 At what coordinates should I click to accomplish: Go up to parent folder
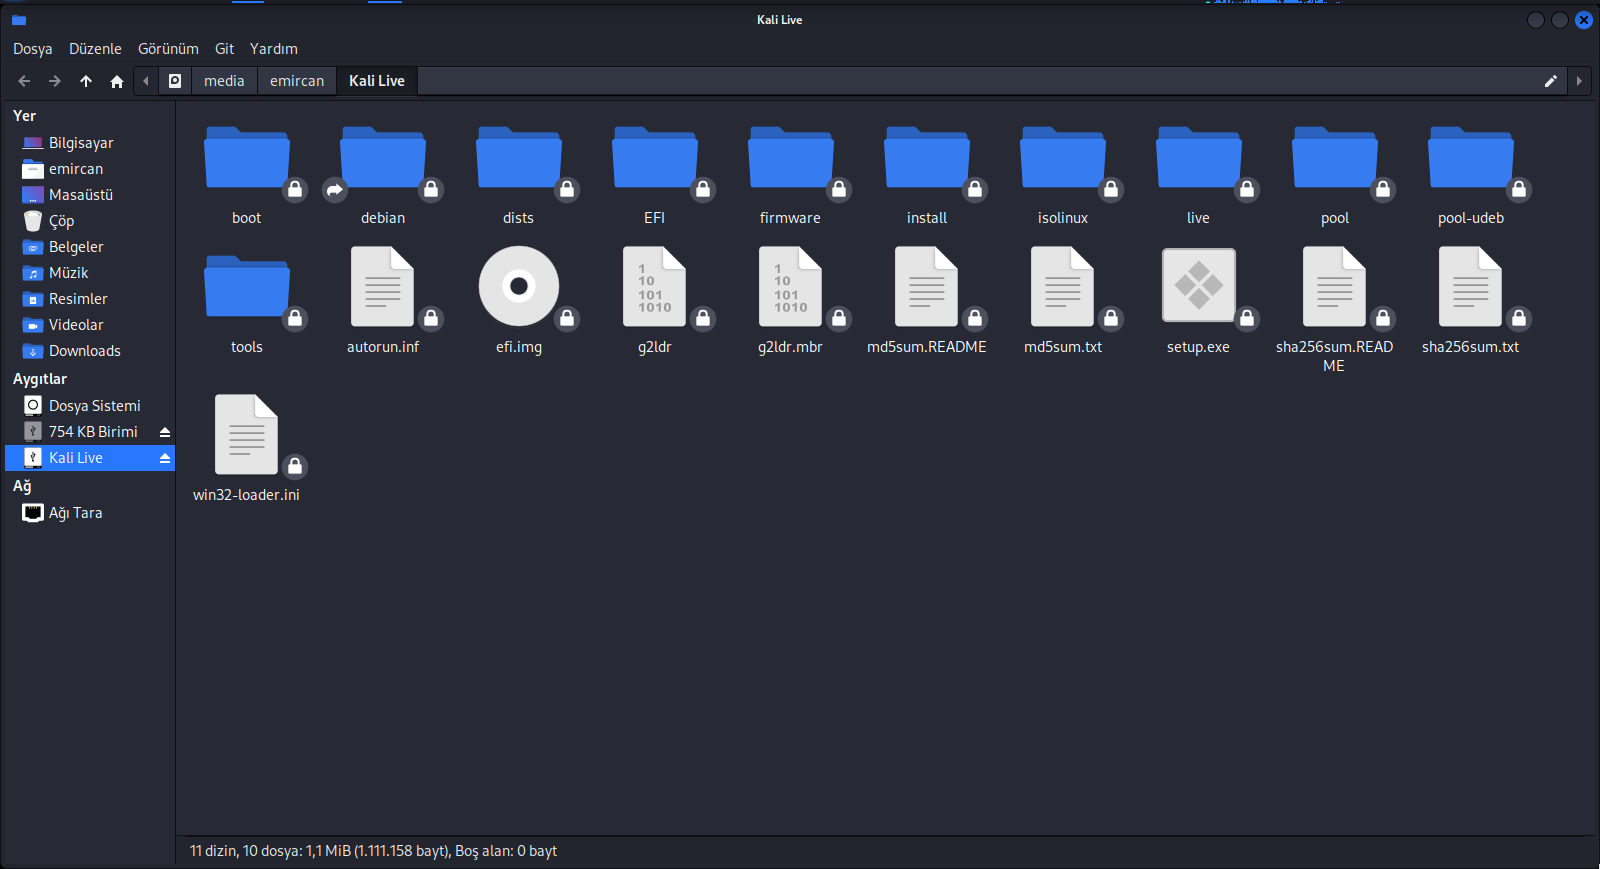[x=86, y=81]
